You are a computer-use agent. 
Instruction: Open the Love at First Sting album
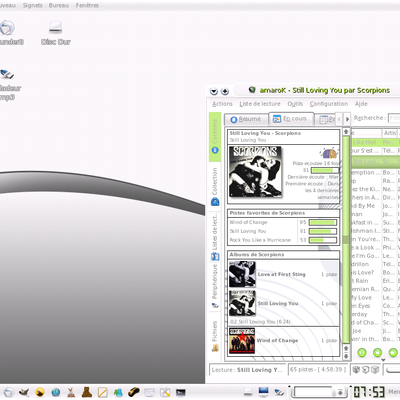coord(281,274)
